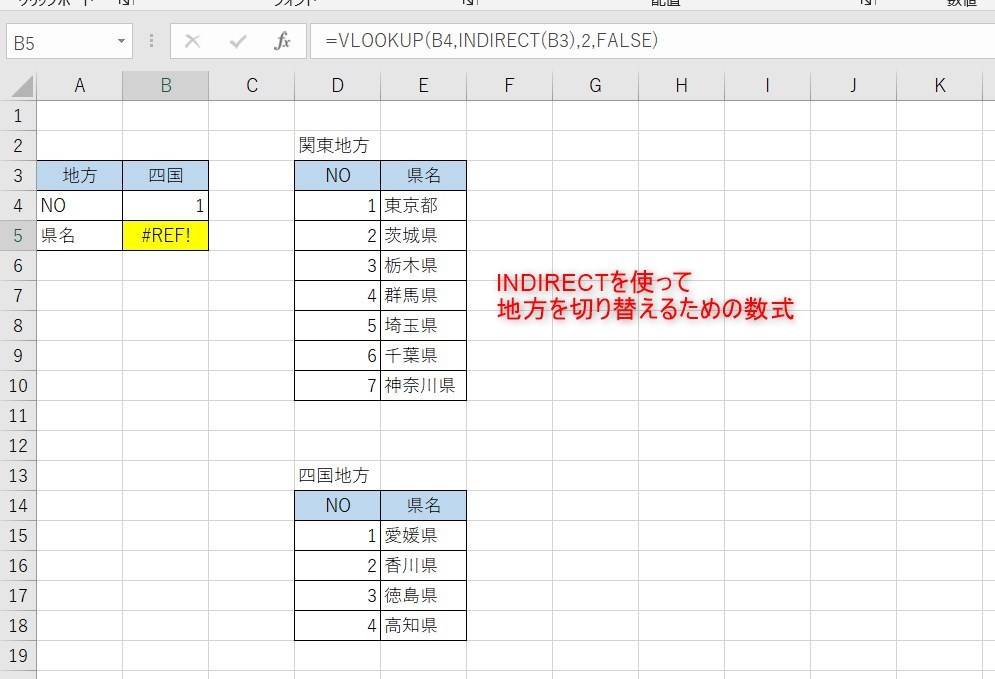Click the 香川県 cell
The image size is (995, 679).
[x=423, y=565]
